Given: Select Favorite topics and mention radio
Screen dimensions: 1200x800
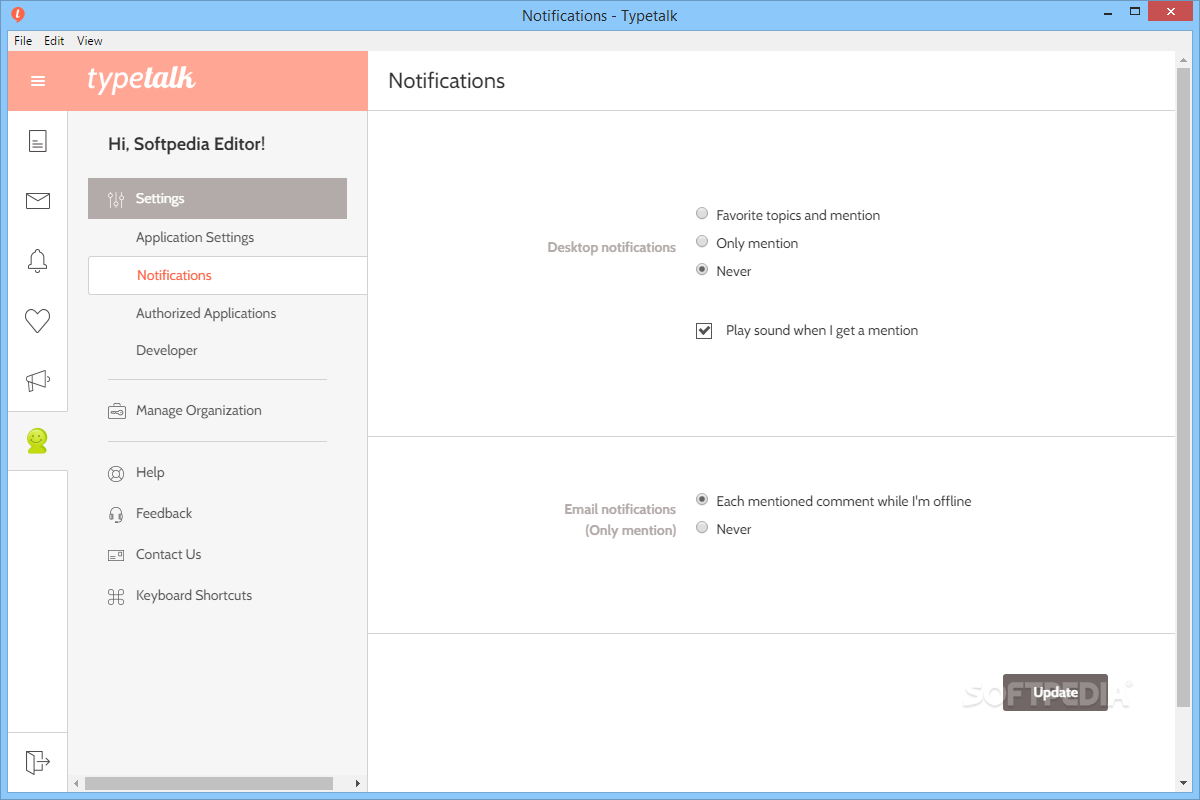Looking at the screenshot, I should pyautogui.click(x=702, y=214).
